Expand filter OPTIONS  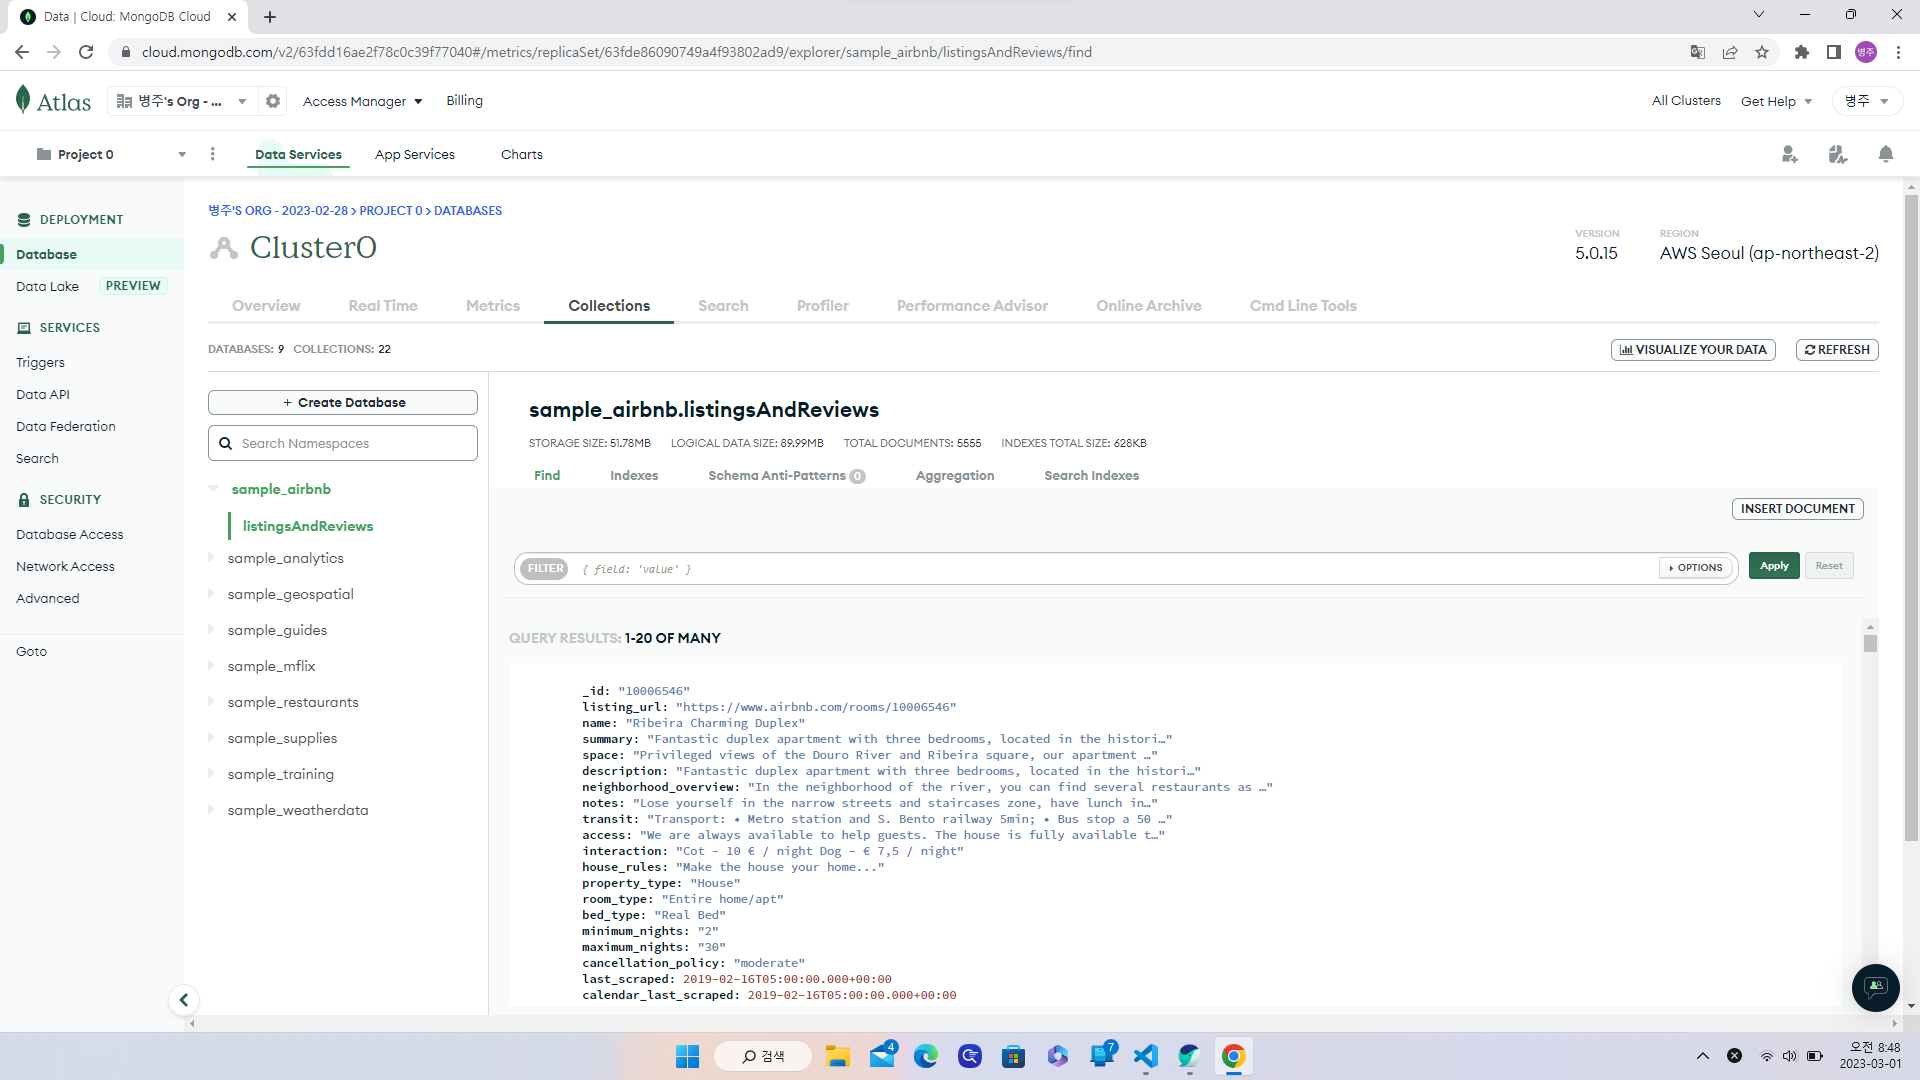click(x=1696, y=568)
